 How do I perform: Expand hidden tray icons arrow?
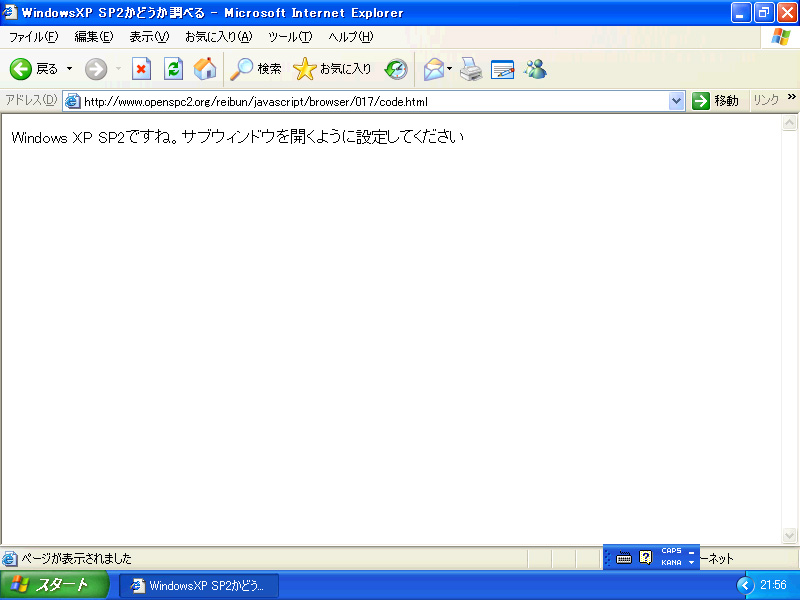745,585
